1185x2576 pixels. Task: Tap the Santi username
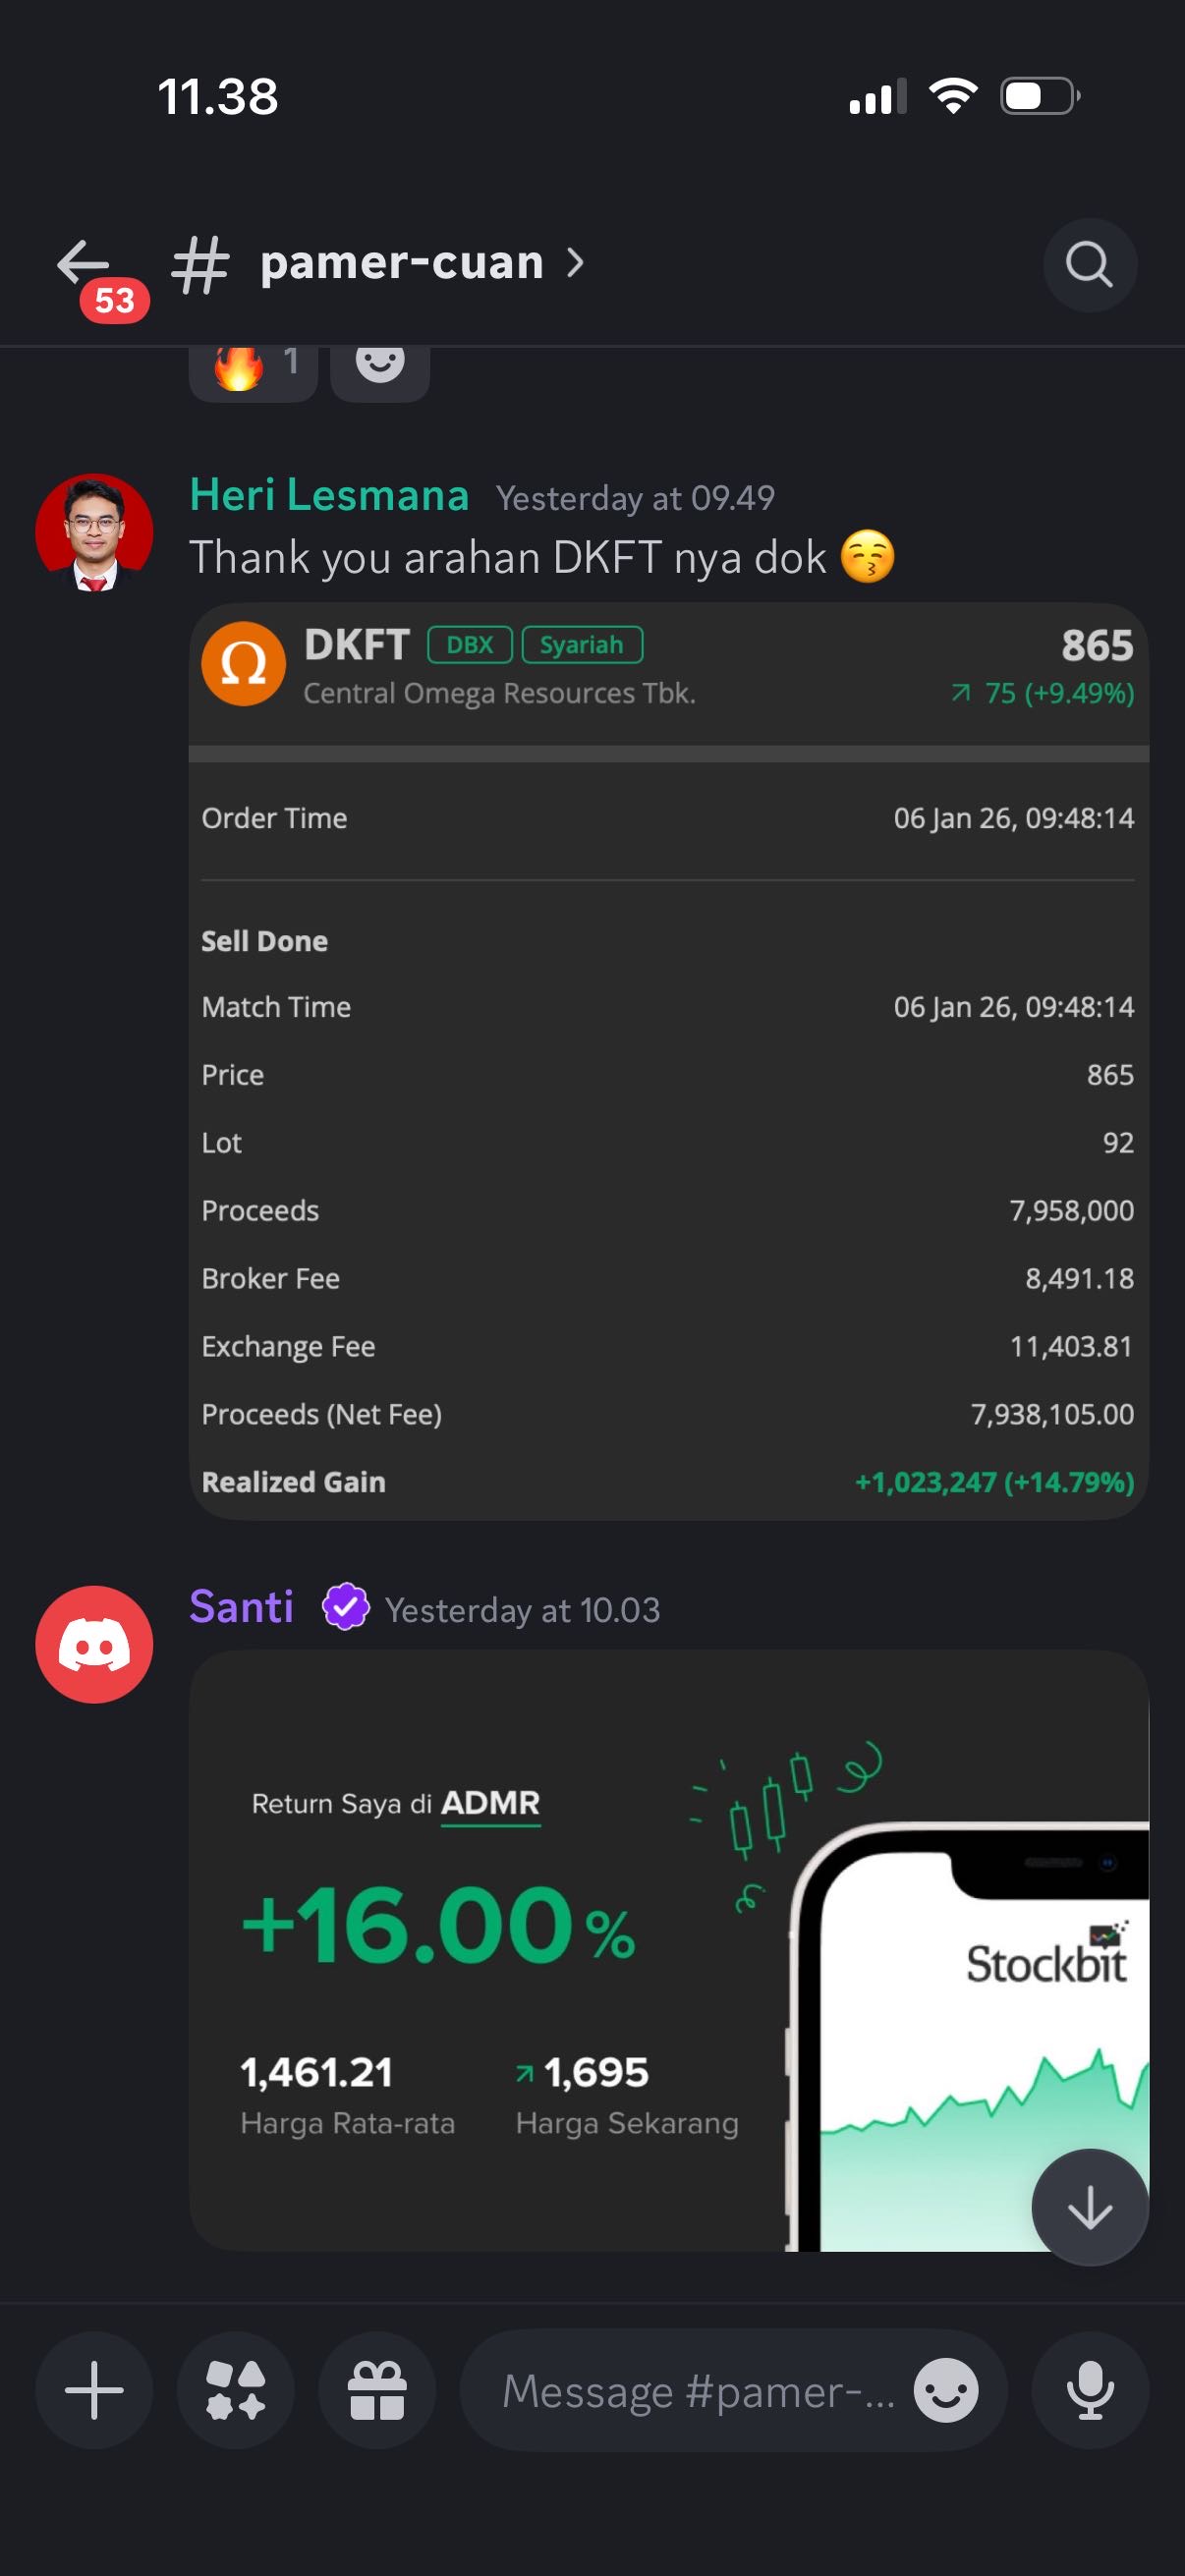click(x=241, y=1608)
